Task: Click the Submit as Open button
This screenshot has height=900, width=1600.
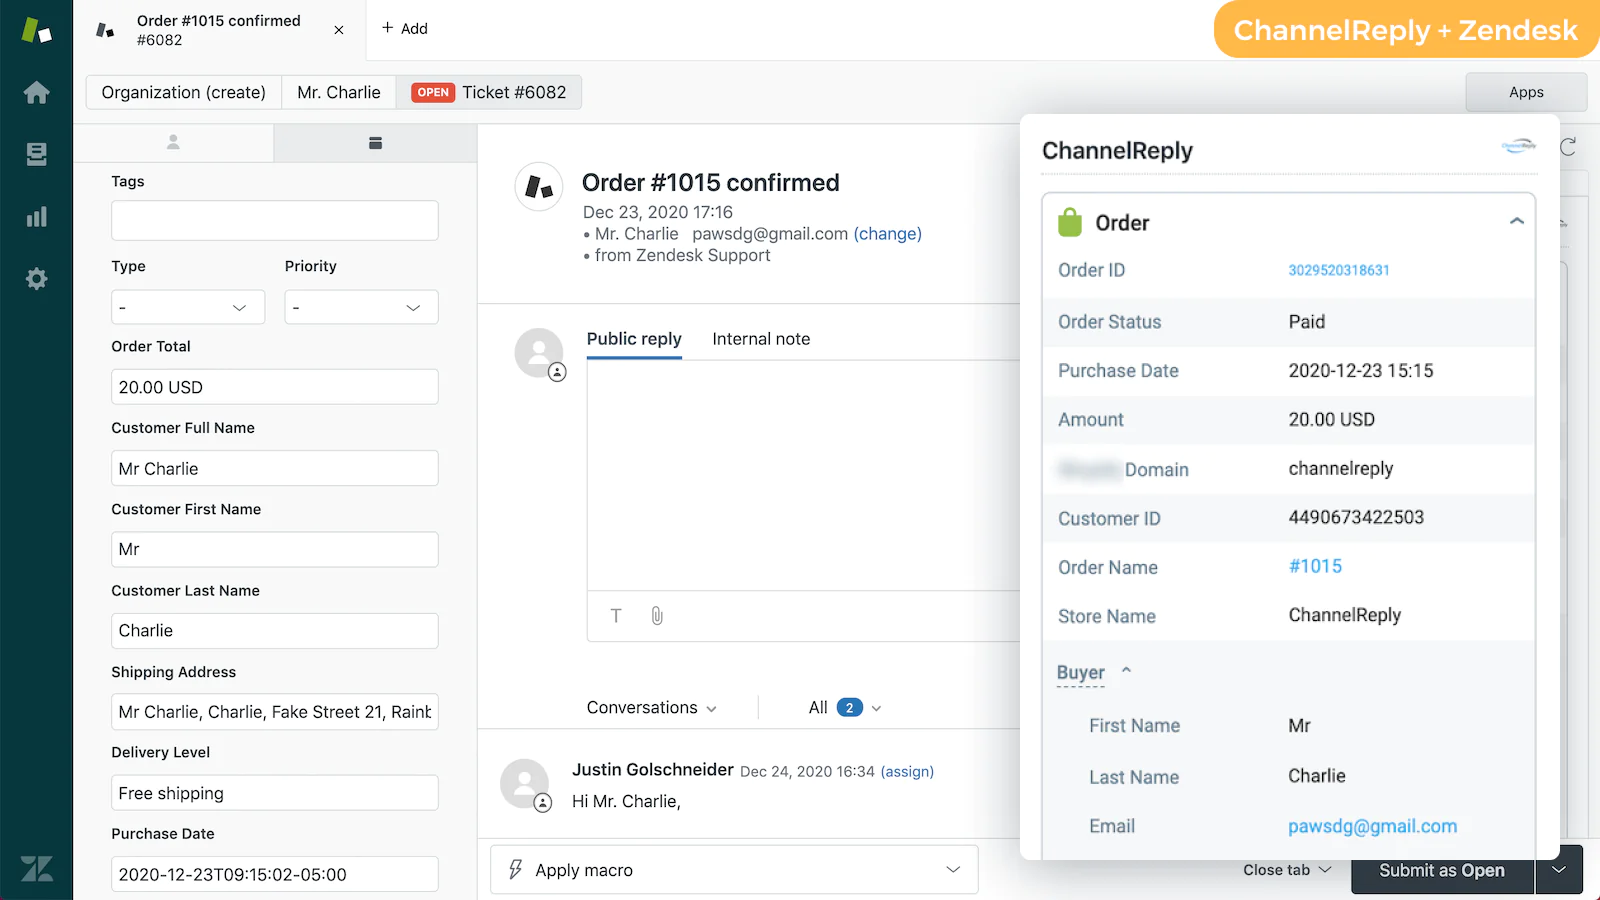Action: 1441,870
